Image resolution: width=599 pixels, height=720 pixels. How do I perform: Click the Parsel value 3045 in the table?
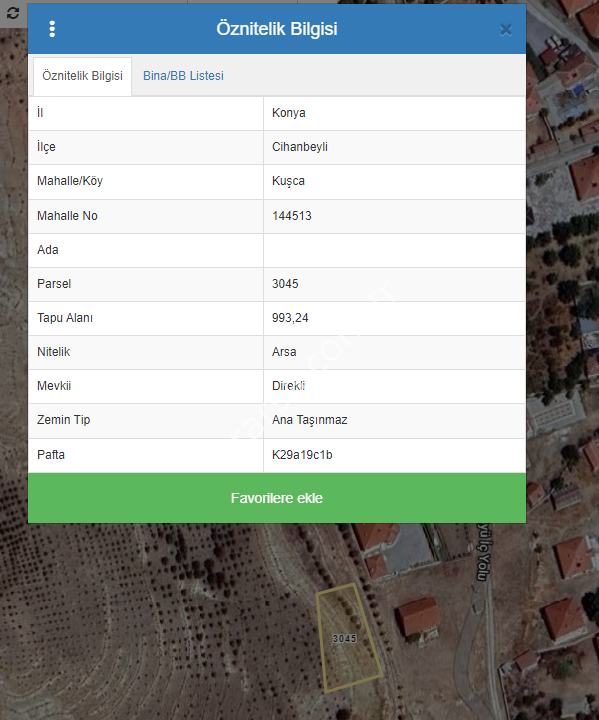[285, 284]
